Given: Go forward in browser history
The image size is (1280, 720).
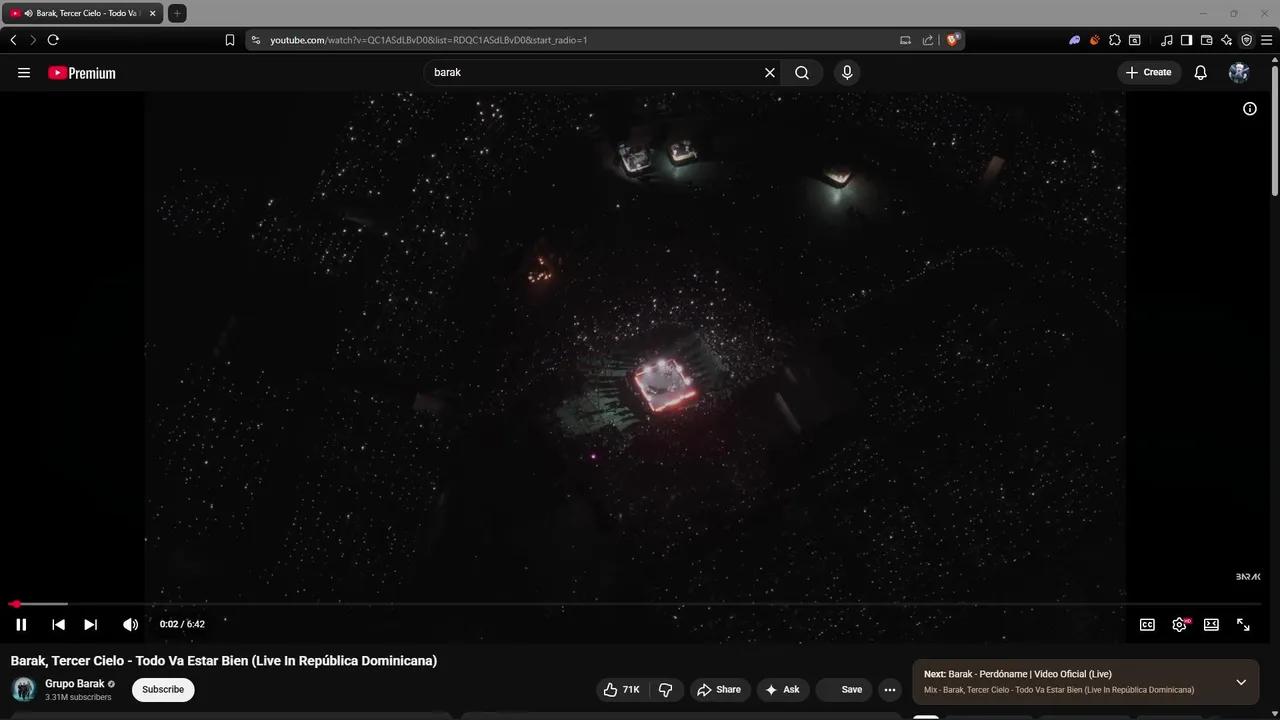Looking at the screenshot, I should coord(33,40).
